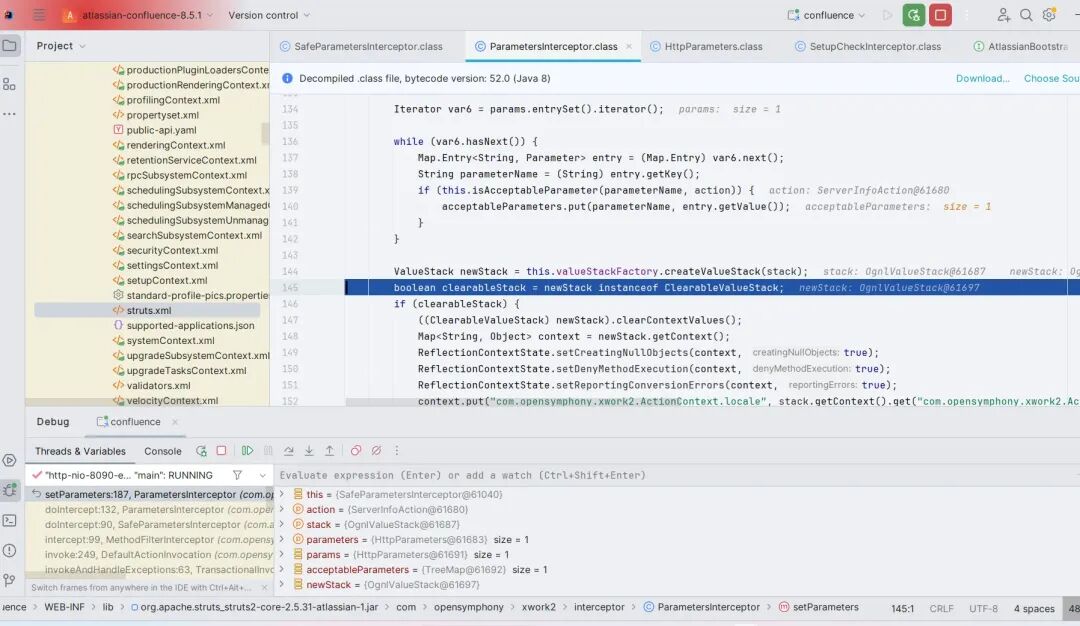Expand the 'stack' variable node
1080x626 pixels.
coord(281,524)
